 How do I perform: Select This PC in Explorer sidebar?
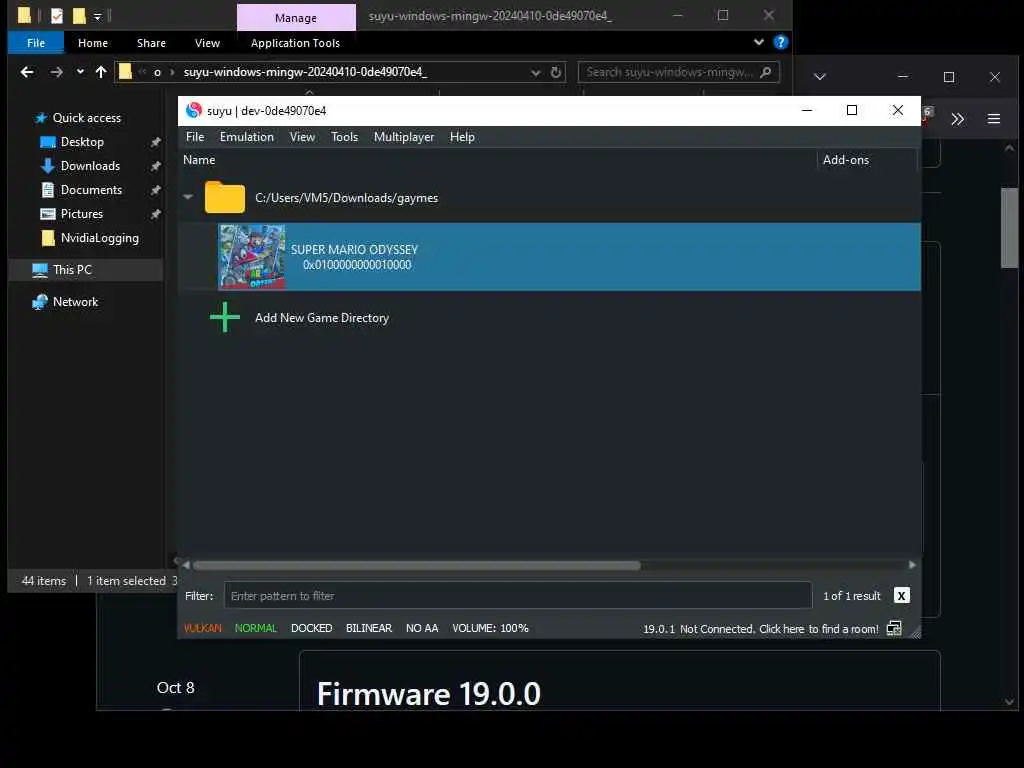coord(72,270)
